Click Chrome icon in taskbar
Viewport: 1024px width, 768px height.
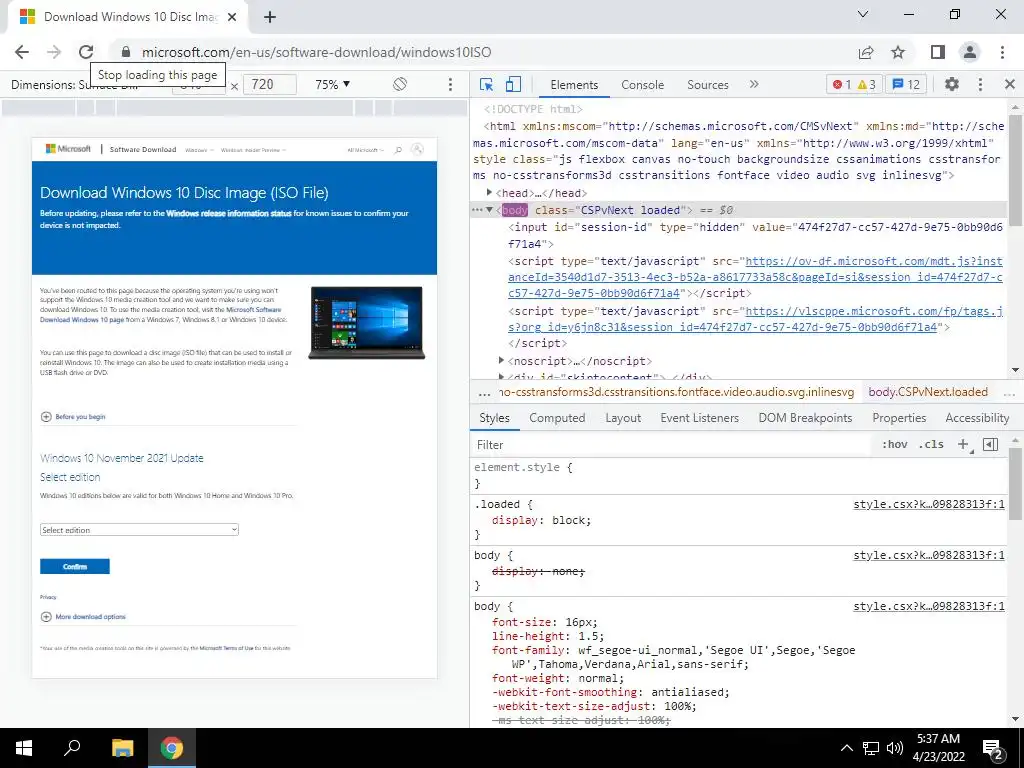tap(172, 748)
